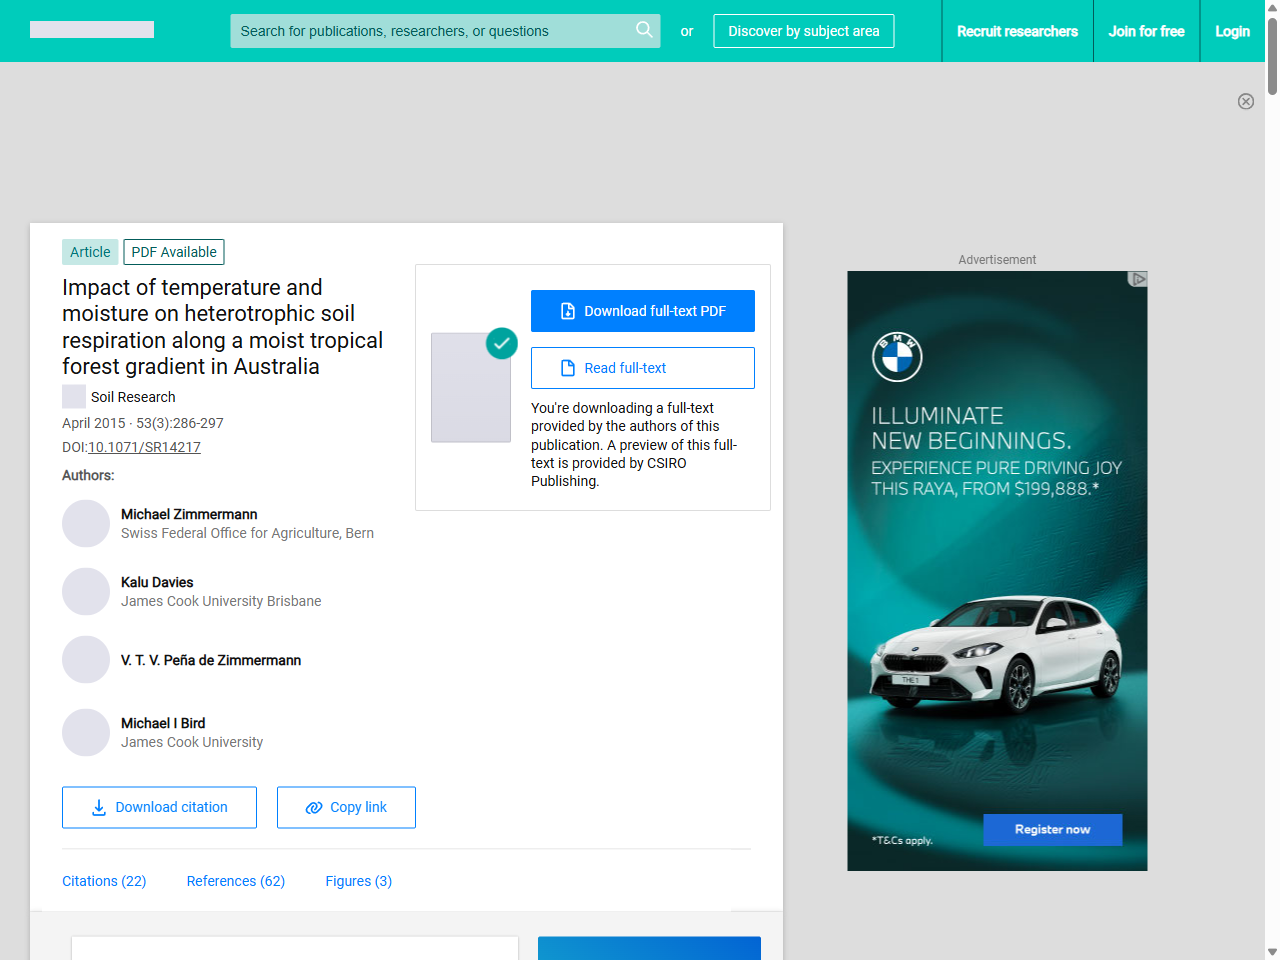Open Read full-text button
This screenshot has width=1280, height=960.
pyautogui.click(x=642, y=368)
